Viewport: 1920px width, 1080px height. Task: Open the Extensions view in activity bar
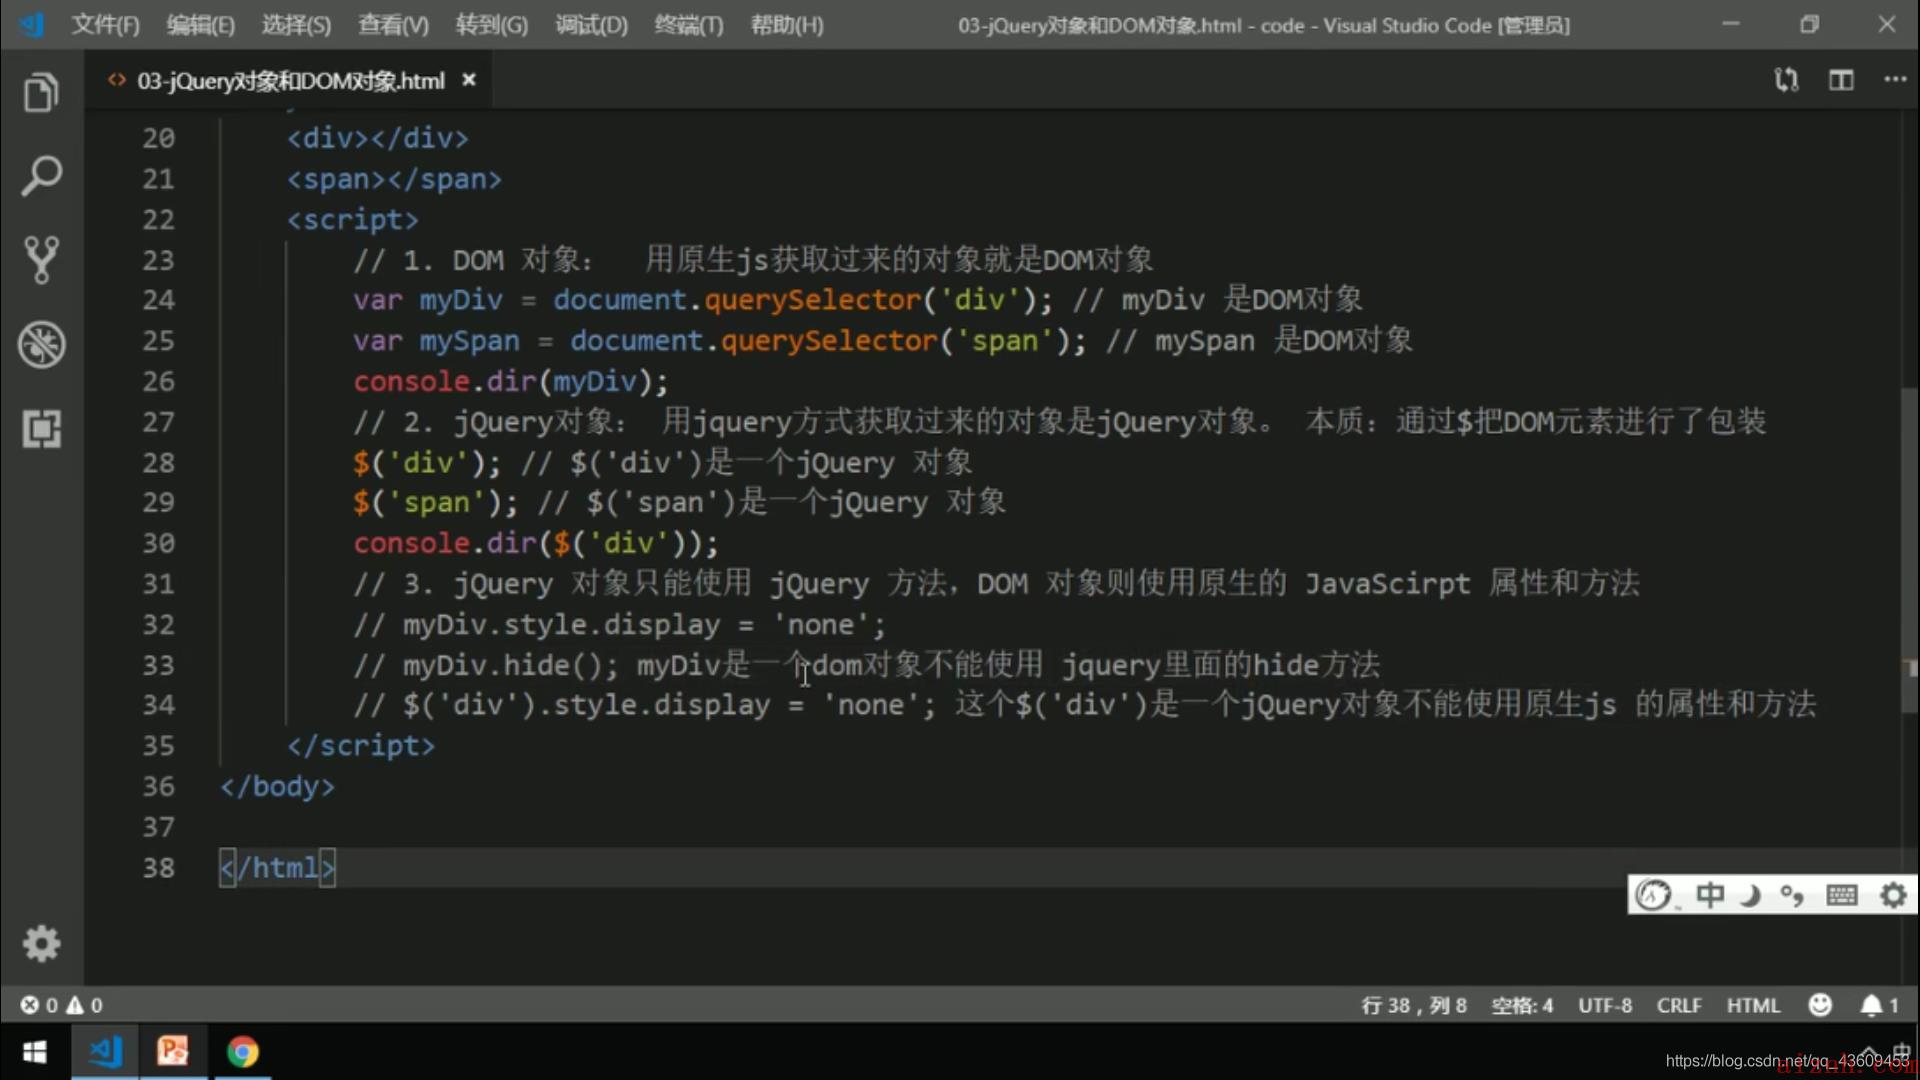coord(41,429)
